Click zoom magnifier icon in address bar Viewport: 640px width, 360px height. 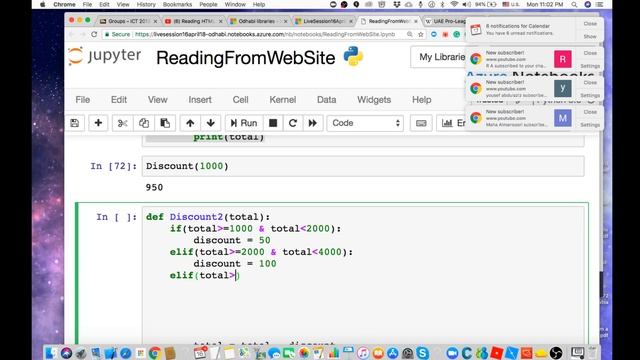[409, 34]
